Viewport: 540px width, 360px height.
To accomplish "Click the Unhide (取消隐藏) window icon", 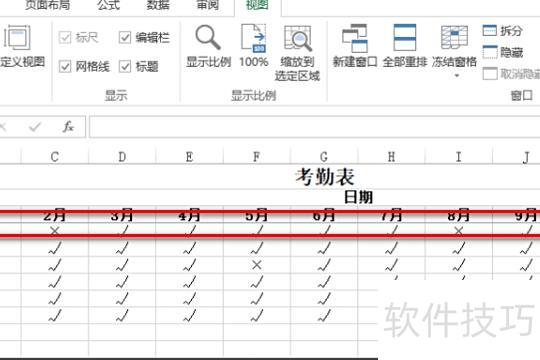I will [490, 73].
